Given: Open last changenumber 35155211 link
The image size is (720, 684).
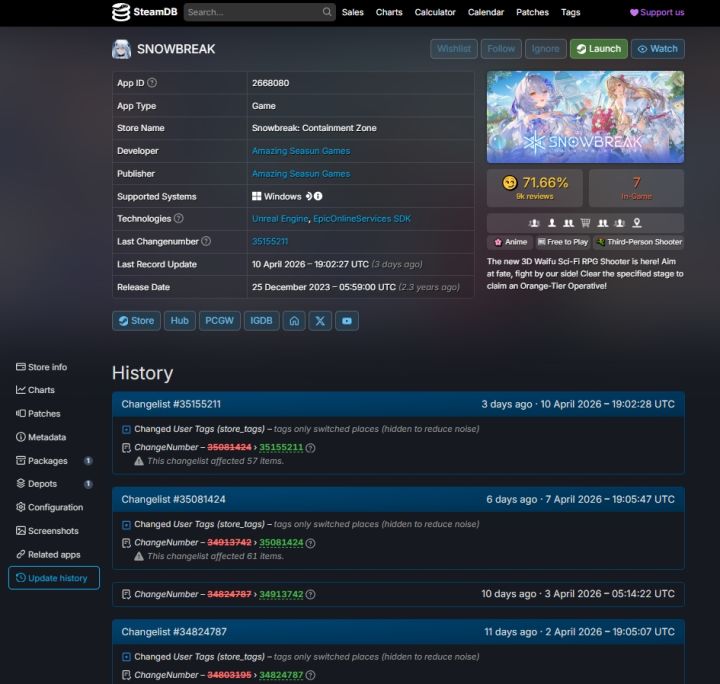Looking at the screenshot, I should coord(270,241).
